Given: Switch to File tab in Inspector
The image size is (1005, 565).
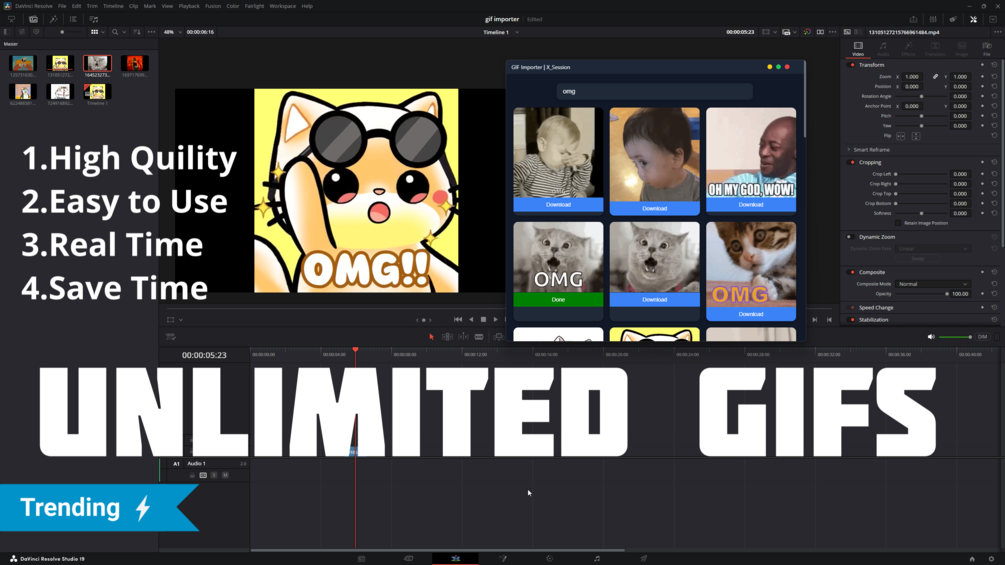Looking at the screenshot, I should 987,49.
